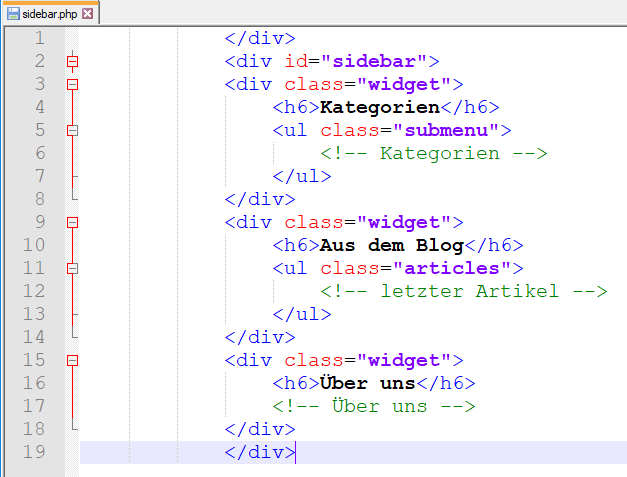The width and height of the screenshot is (627, 477).
Task: Click the closing </div> on line 8
Action: (260, 199)
